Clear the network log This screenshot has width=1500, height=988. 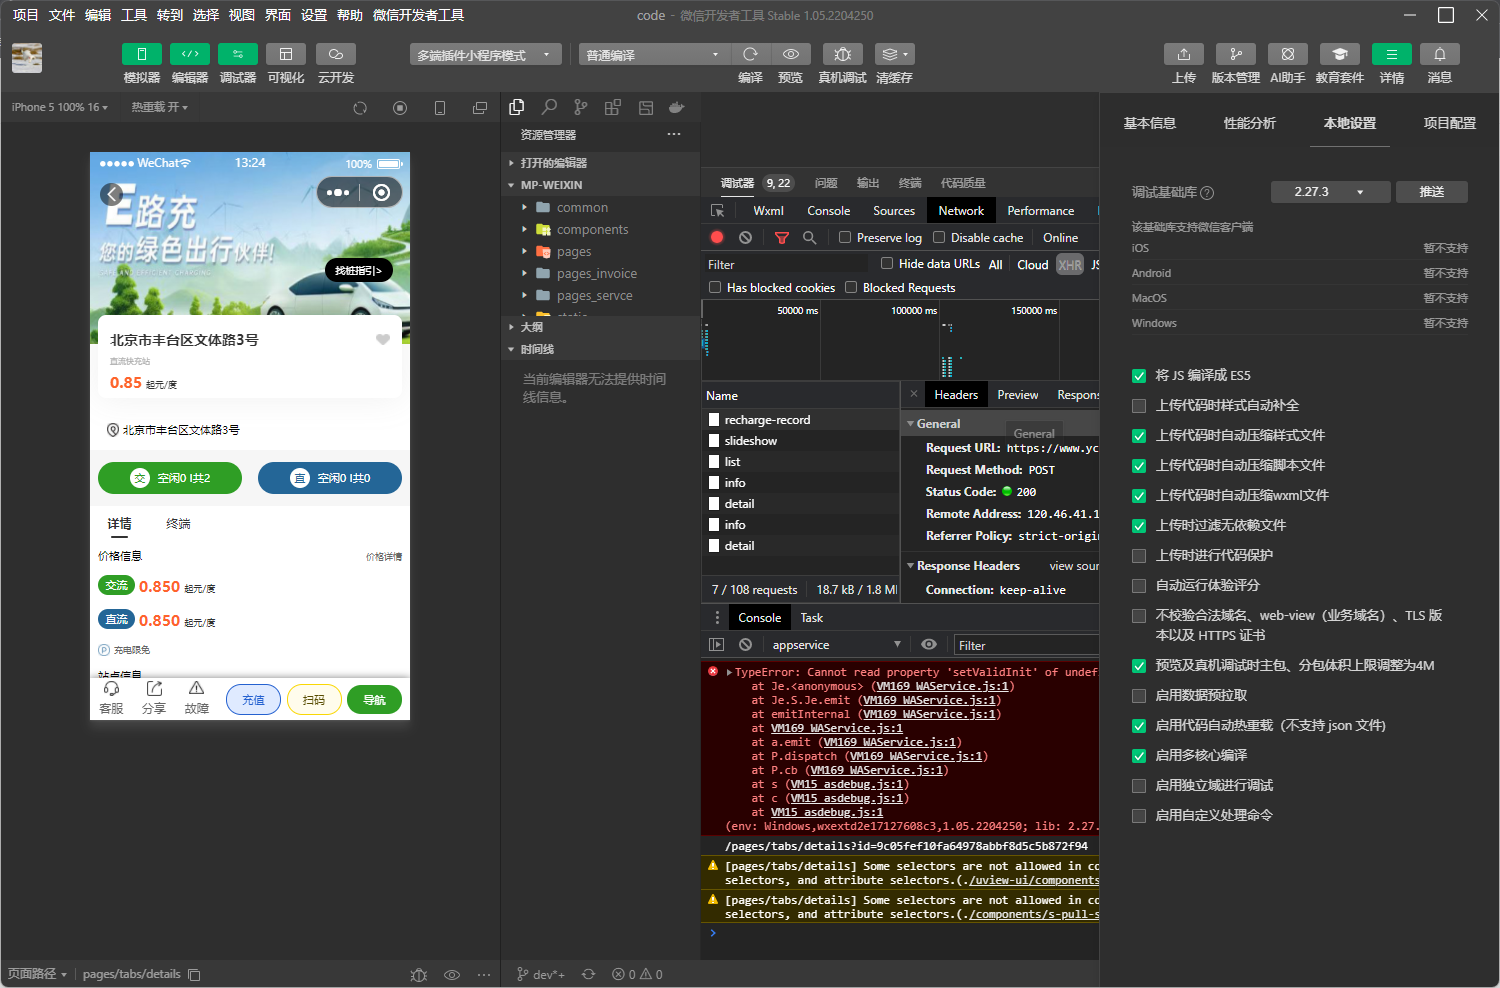pos(745,238)
